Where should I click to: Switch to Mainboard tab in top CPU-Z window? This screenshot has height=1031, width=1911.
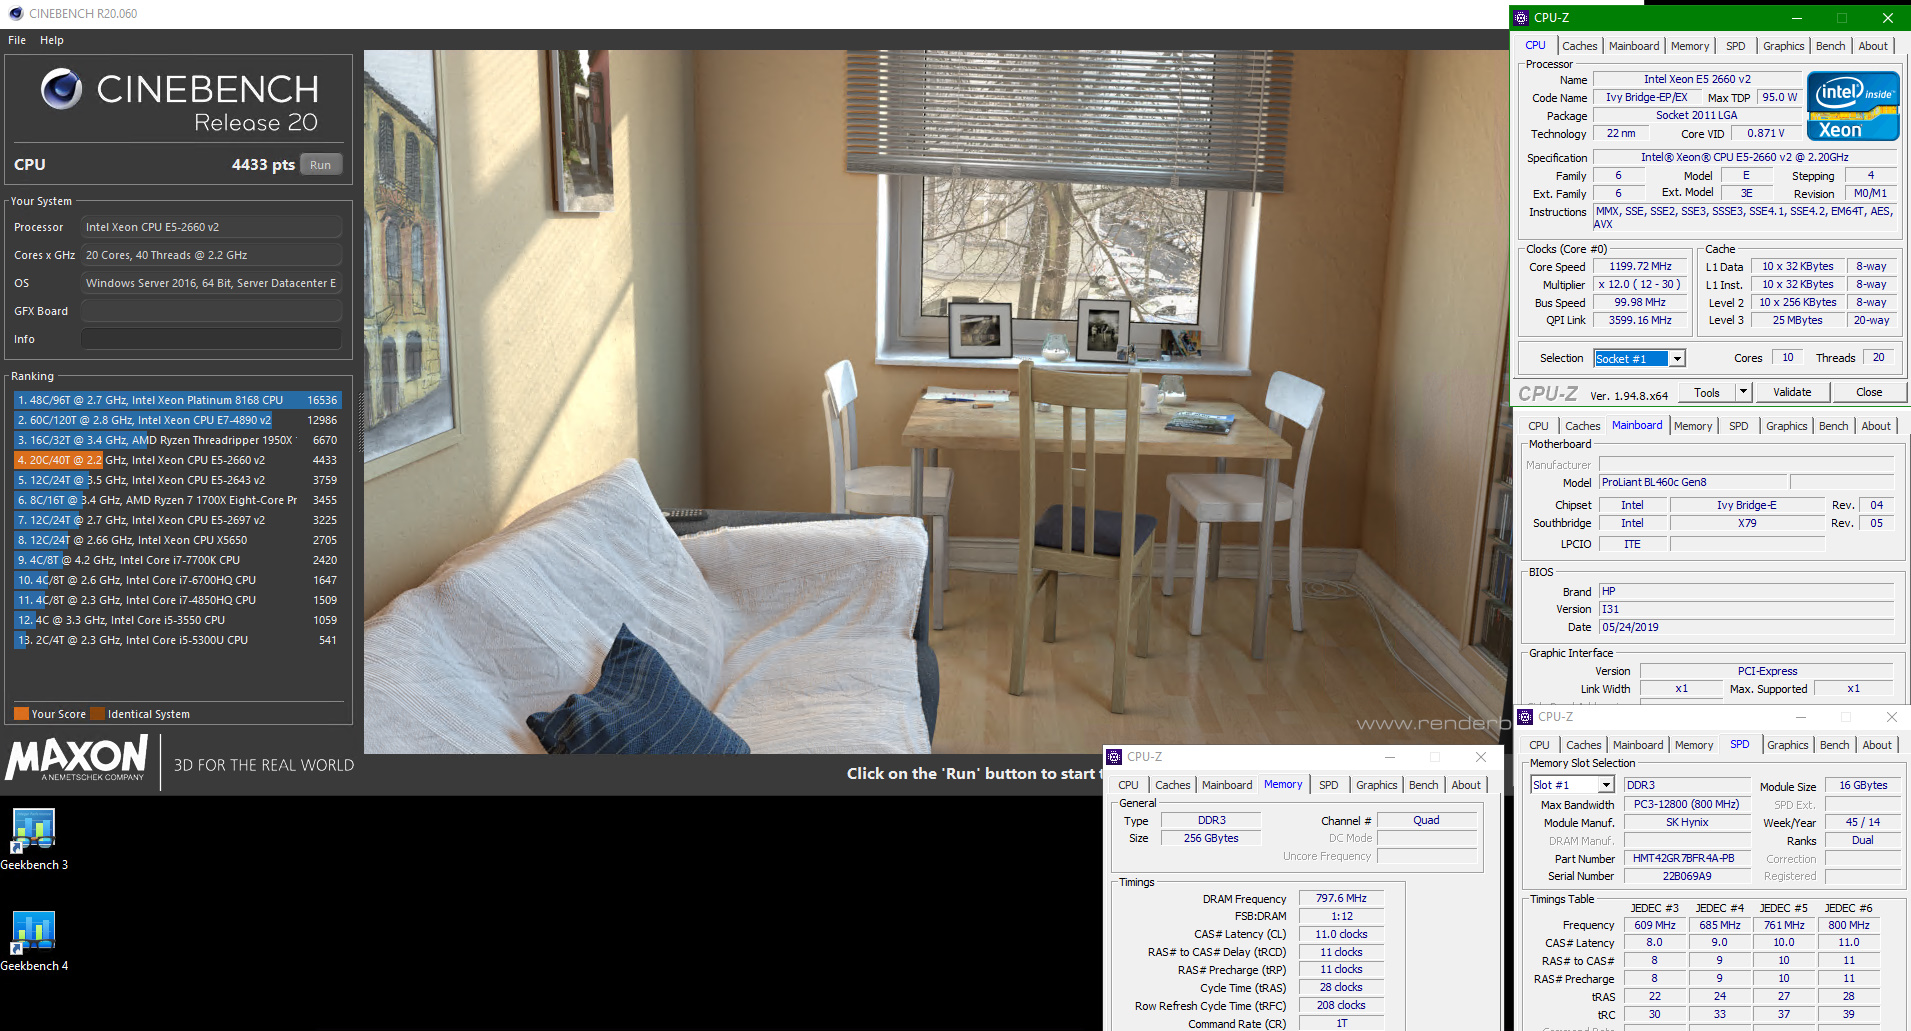point(1634,46)
